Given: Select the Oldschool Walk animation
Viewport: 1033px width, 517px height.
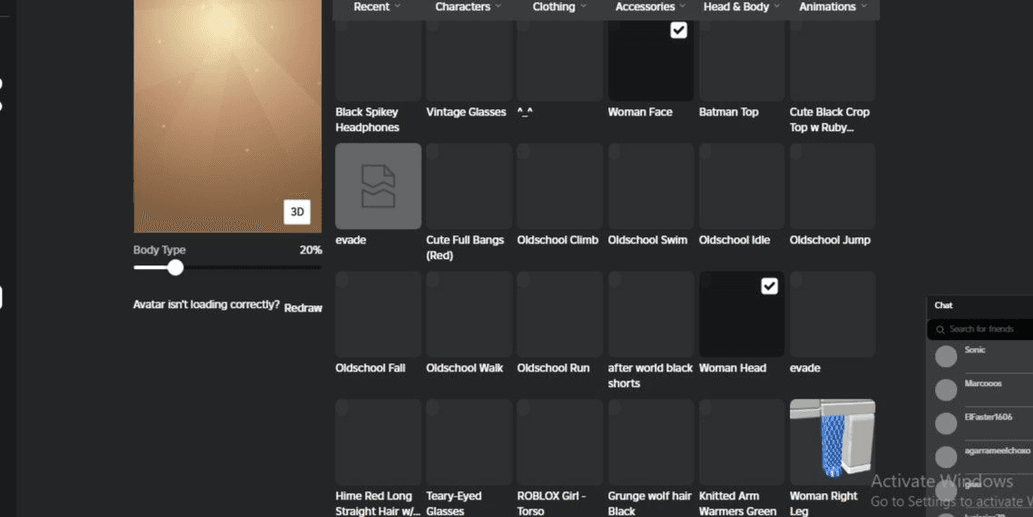Looking at the screenshot, I should coord(469,314).
